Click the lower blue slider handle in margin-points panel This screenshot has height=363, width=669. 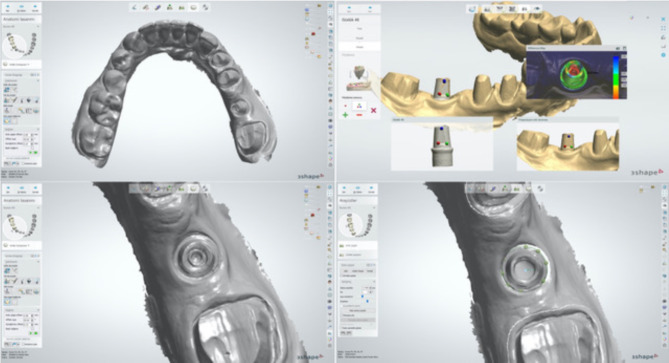click(367, 301)
